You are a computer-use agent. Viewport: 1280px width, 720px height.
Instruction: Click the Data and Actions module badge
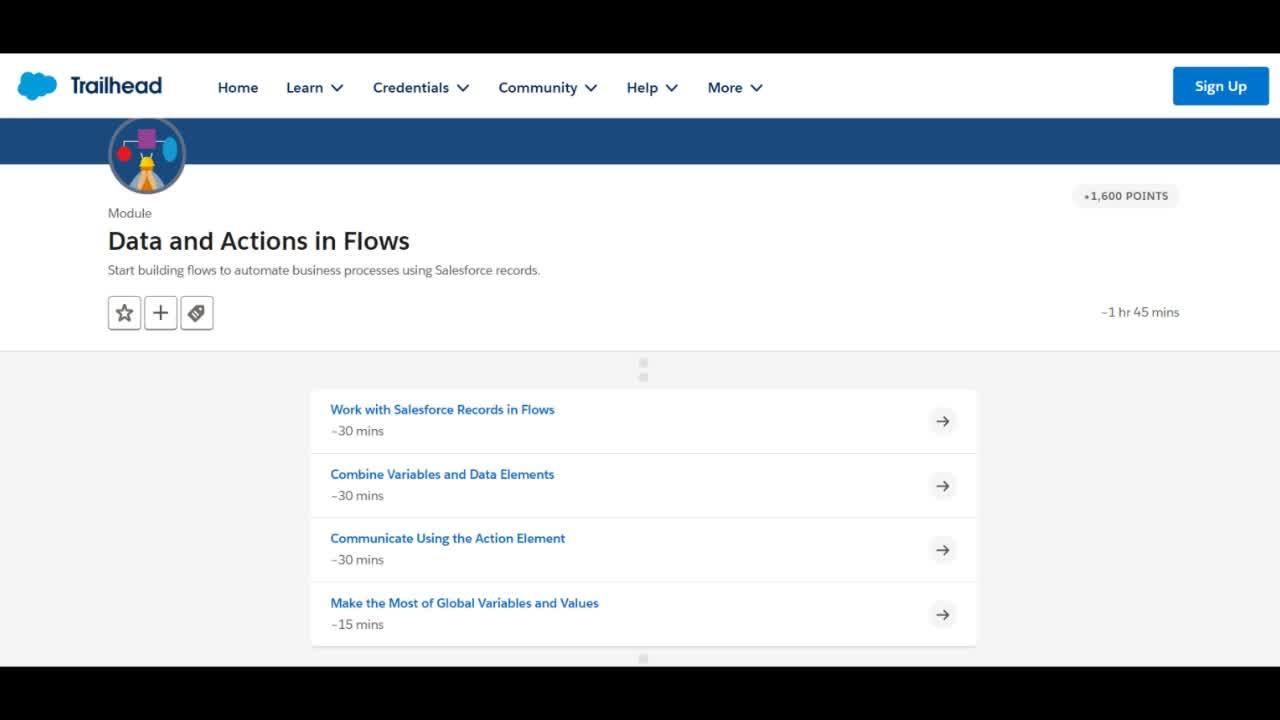[147, 156]
